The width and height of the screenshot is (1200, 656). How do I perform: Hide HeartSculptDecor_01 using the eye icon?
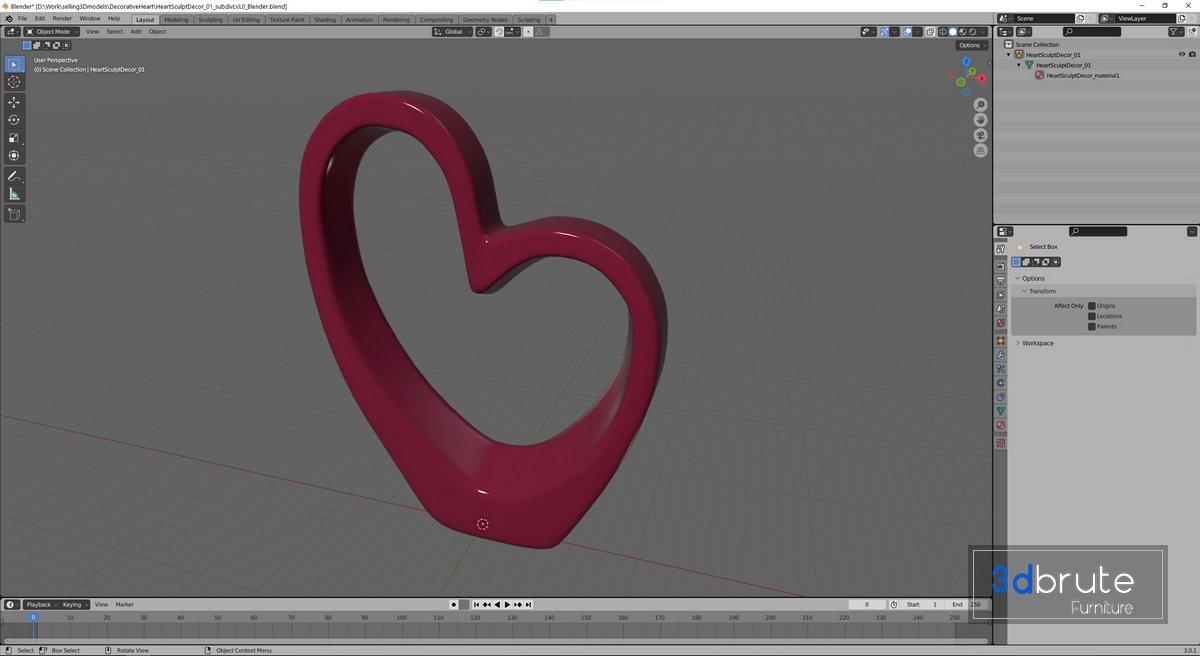click(1181, 54)
